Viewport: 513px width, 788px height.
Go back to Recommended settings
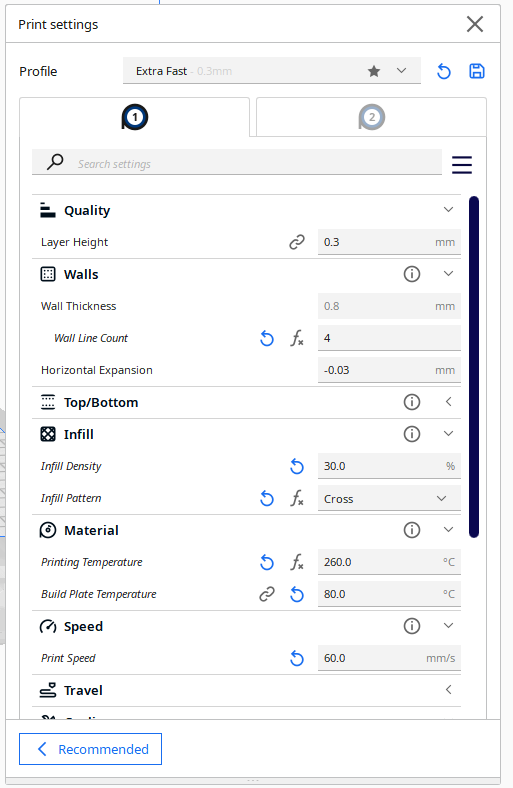90,749
